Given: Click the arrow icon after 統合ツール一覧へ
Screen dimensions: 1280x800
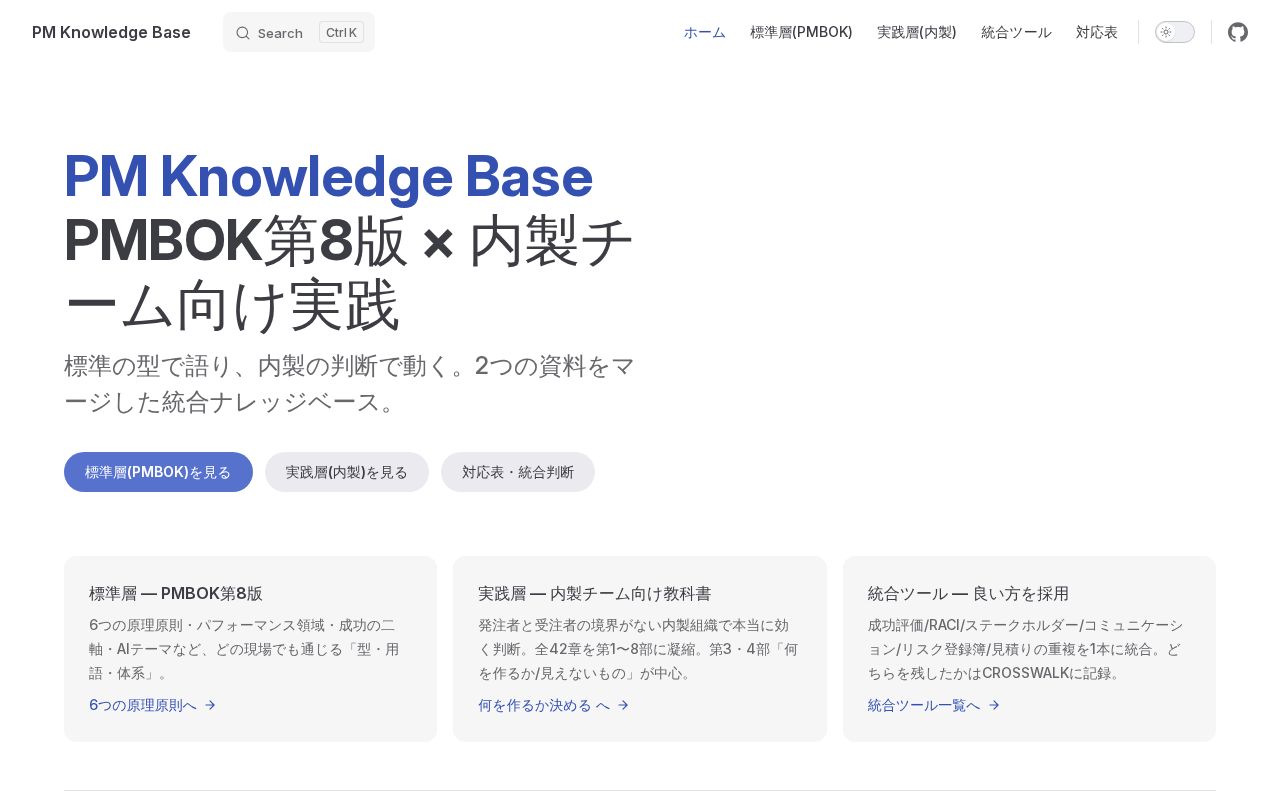Looking at the screenshot, I should 994,705.
